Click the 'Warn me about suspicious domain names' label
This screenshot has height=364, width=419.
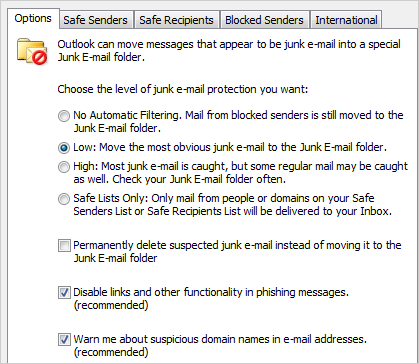[x=220, y=345]
